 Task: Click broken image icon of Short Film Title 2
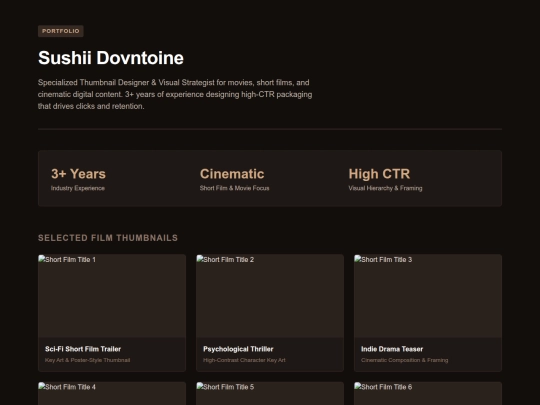tap(200, 259)
